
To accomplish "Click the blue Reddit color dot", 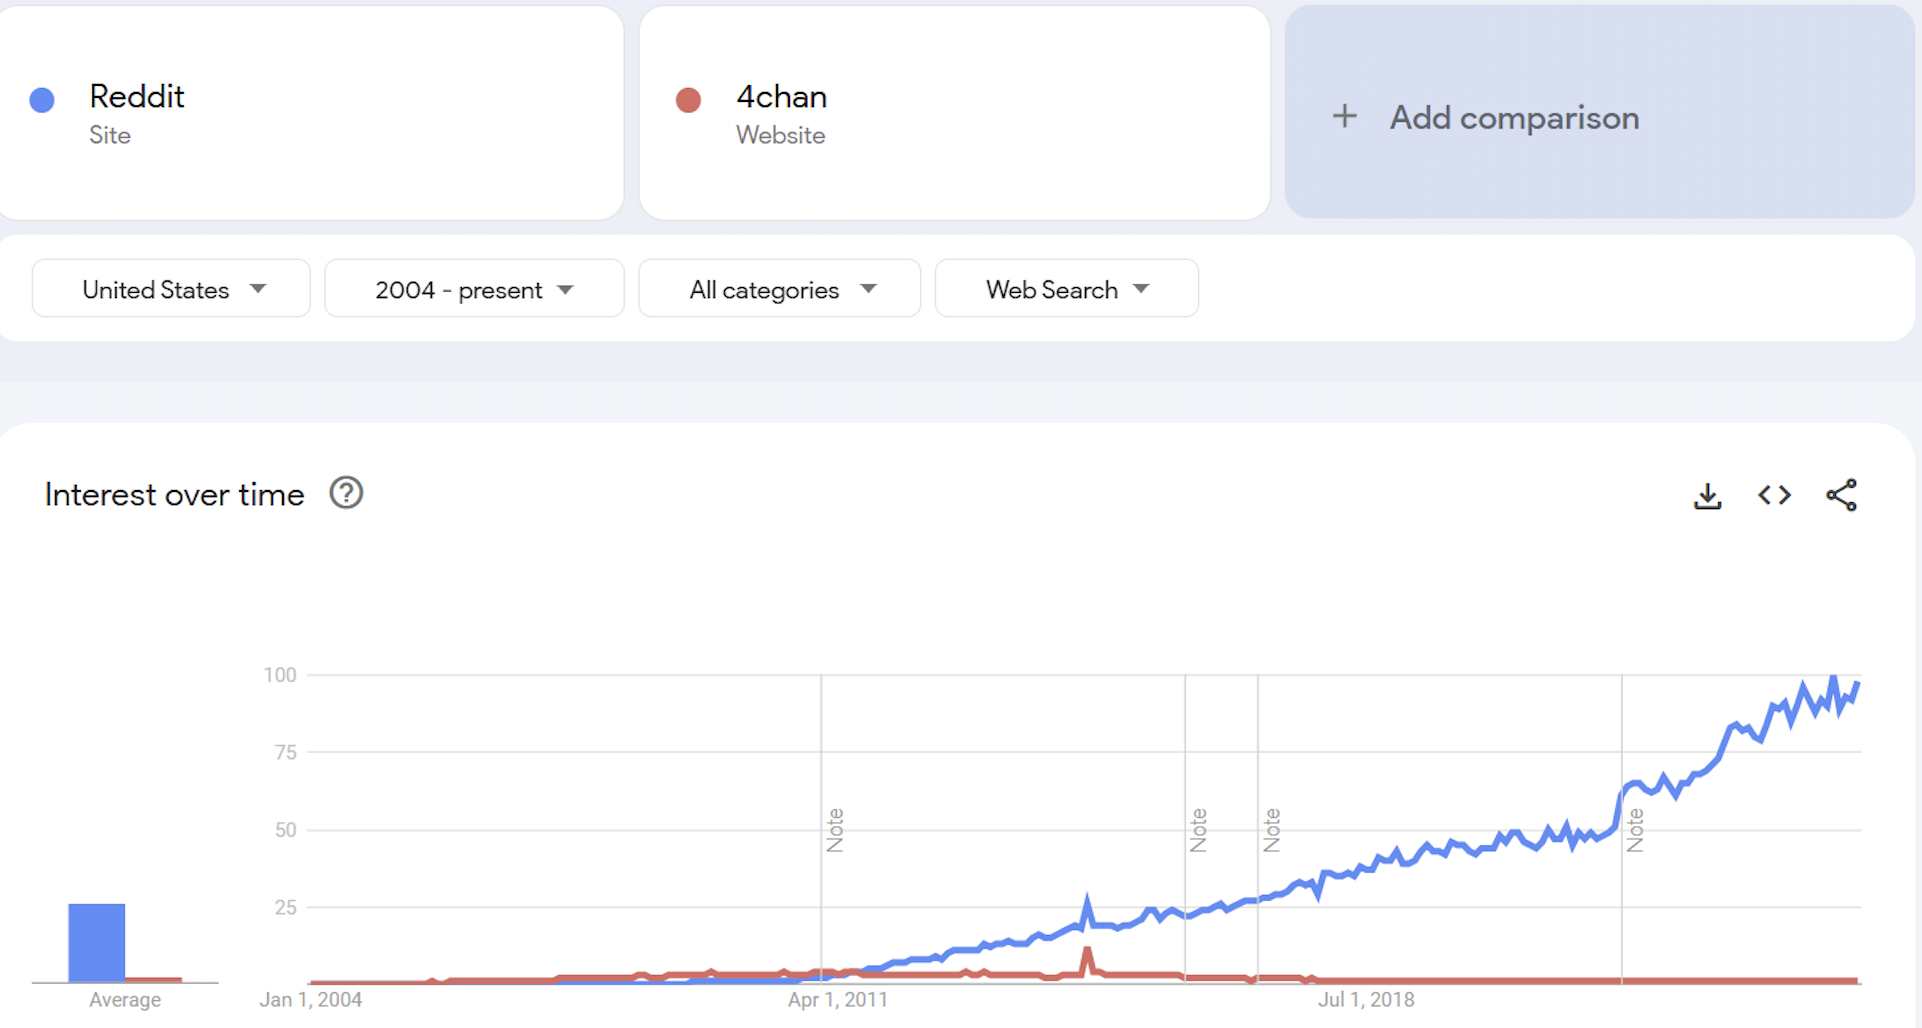I will 42,100.
